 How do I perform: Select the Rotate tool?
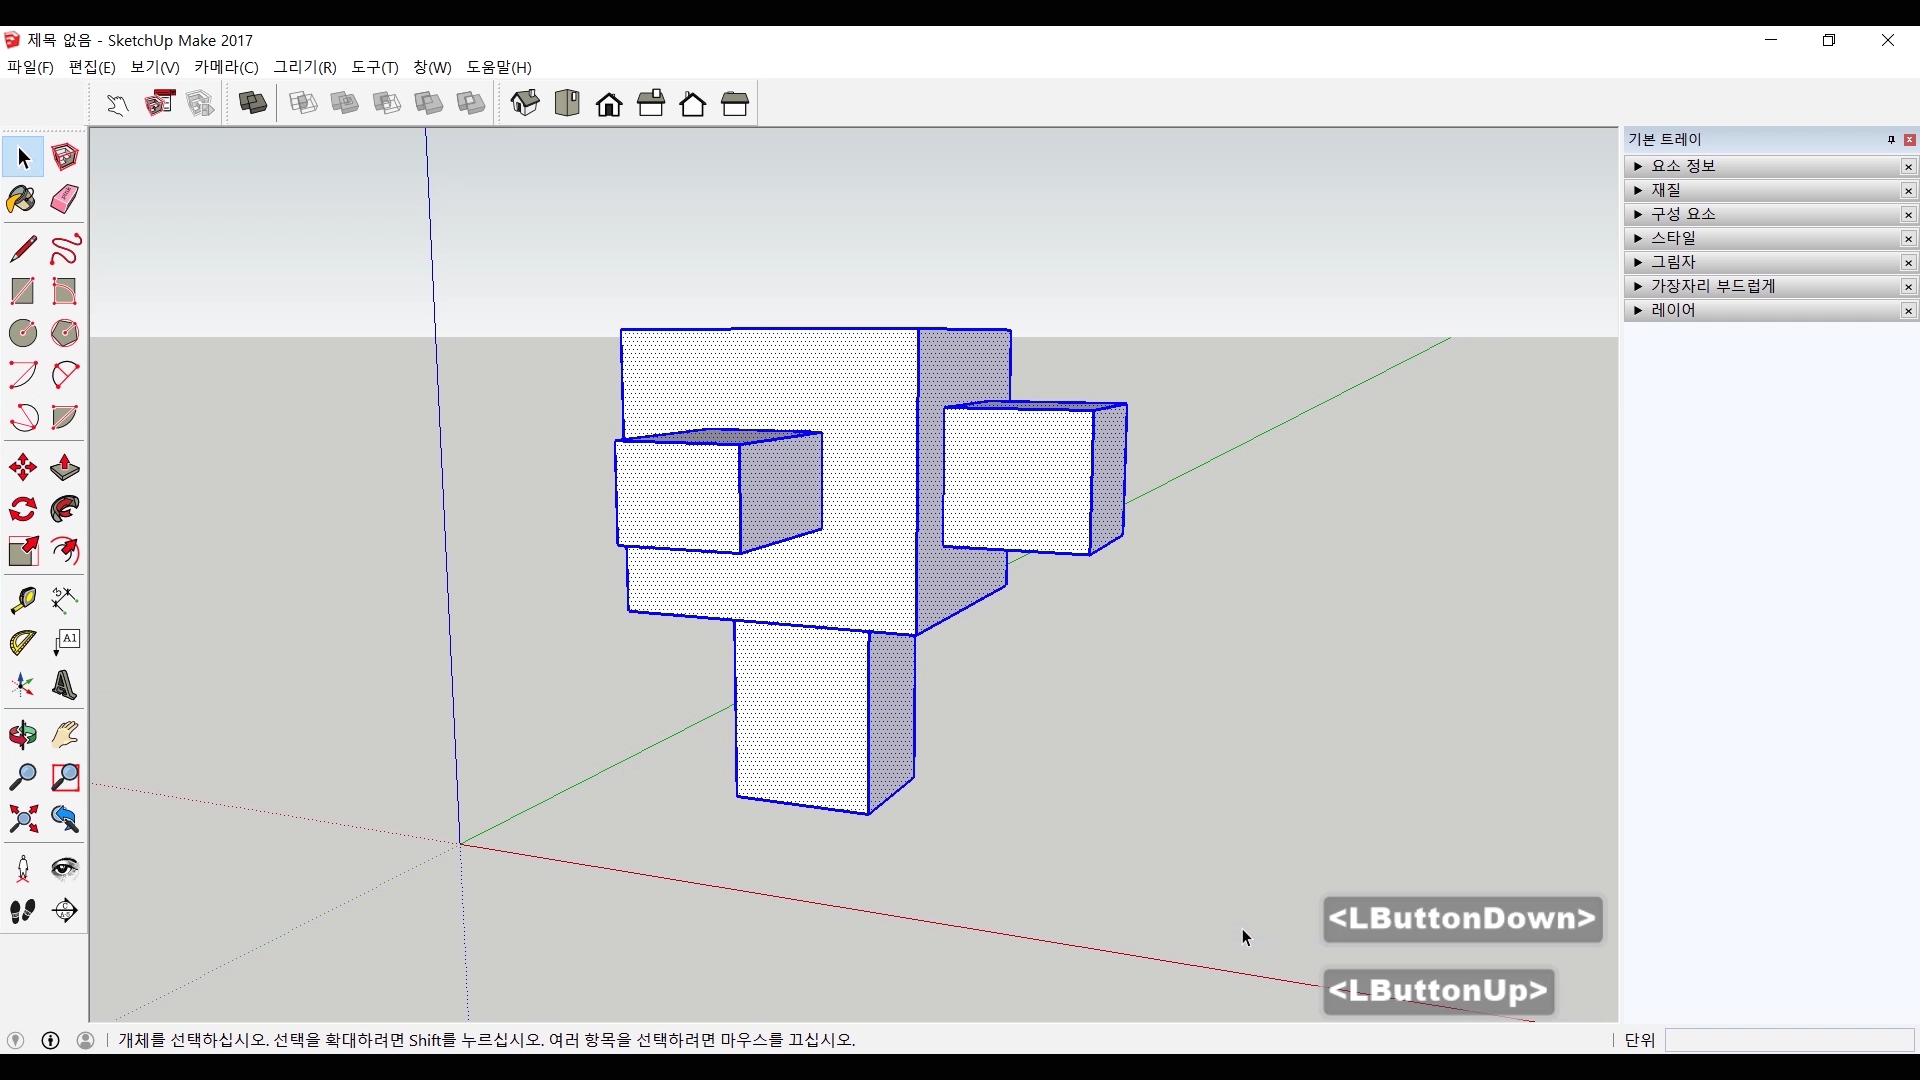coord(22,509)
